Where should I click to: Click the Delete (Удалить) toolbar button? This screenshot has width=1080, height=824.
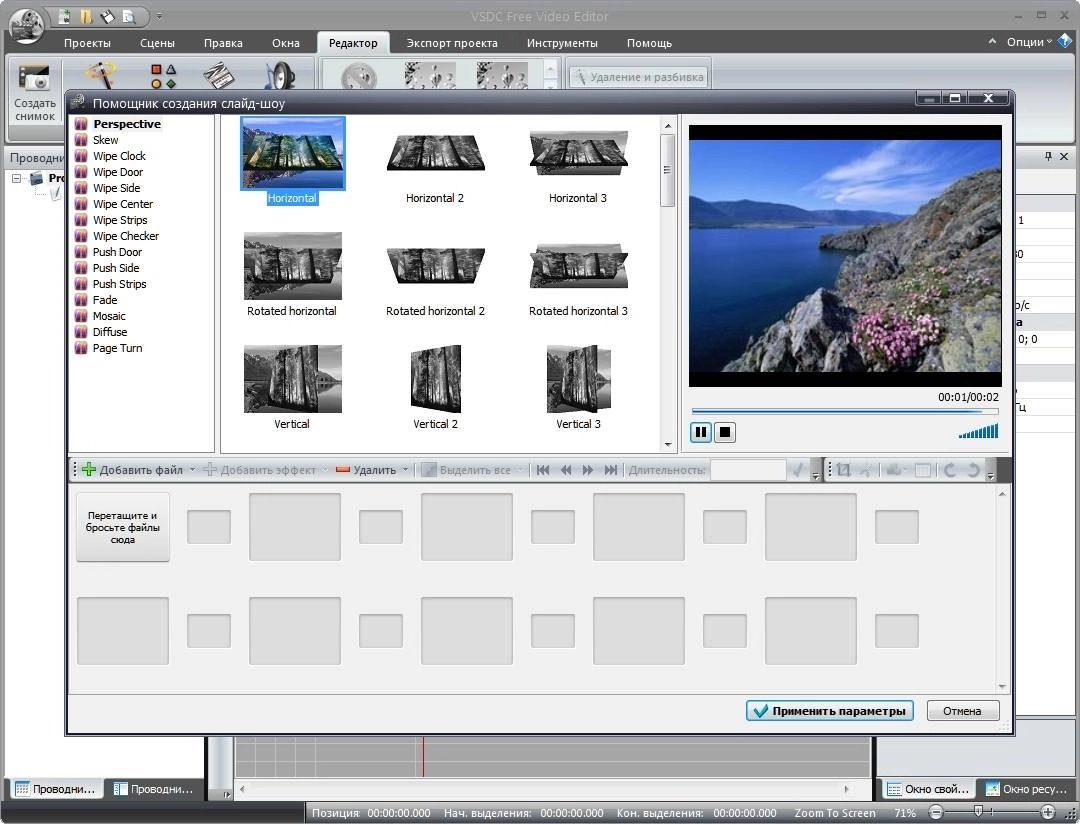tap(366, 470)
